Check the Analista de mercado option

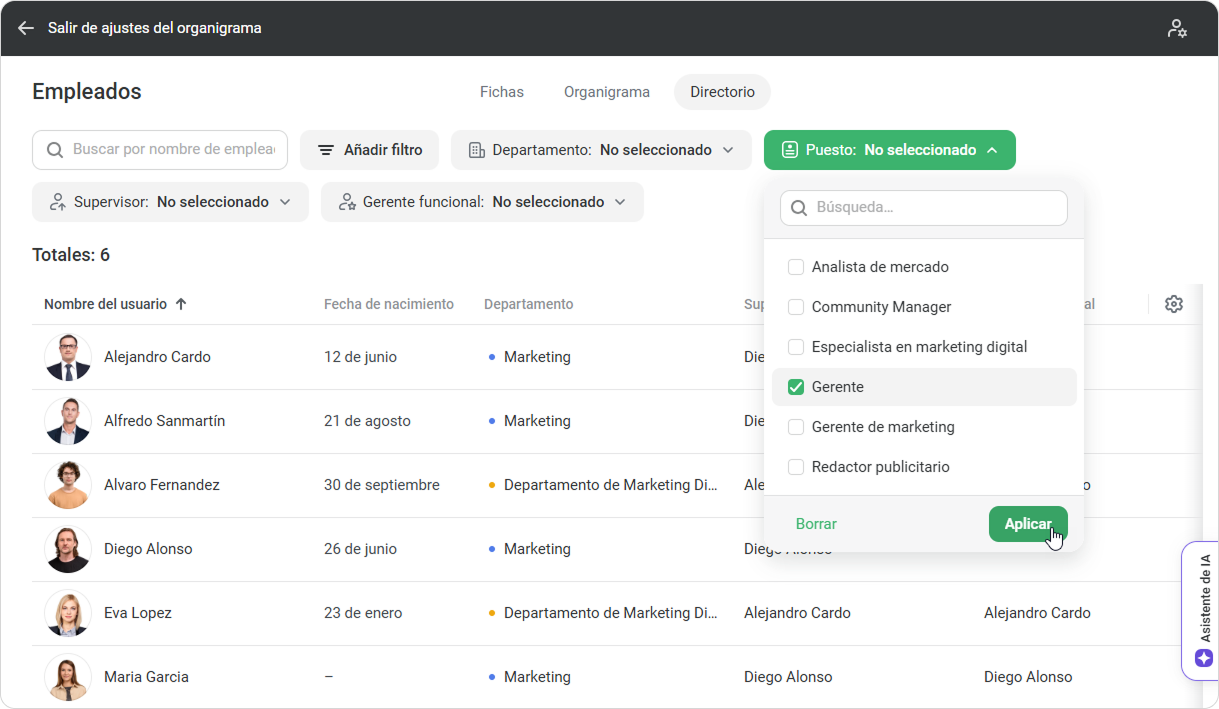pos(796,267)
